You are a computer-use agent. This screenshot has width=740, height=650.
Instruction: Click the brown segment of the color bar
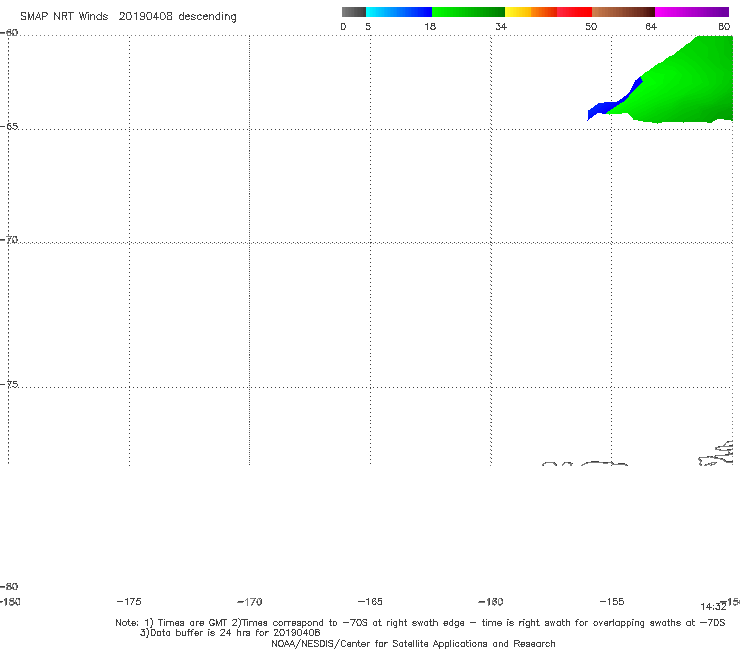pyautogui.click(x=623, y=12)
